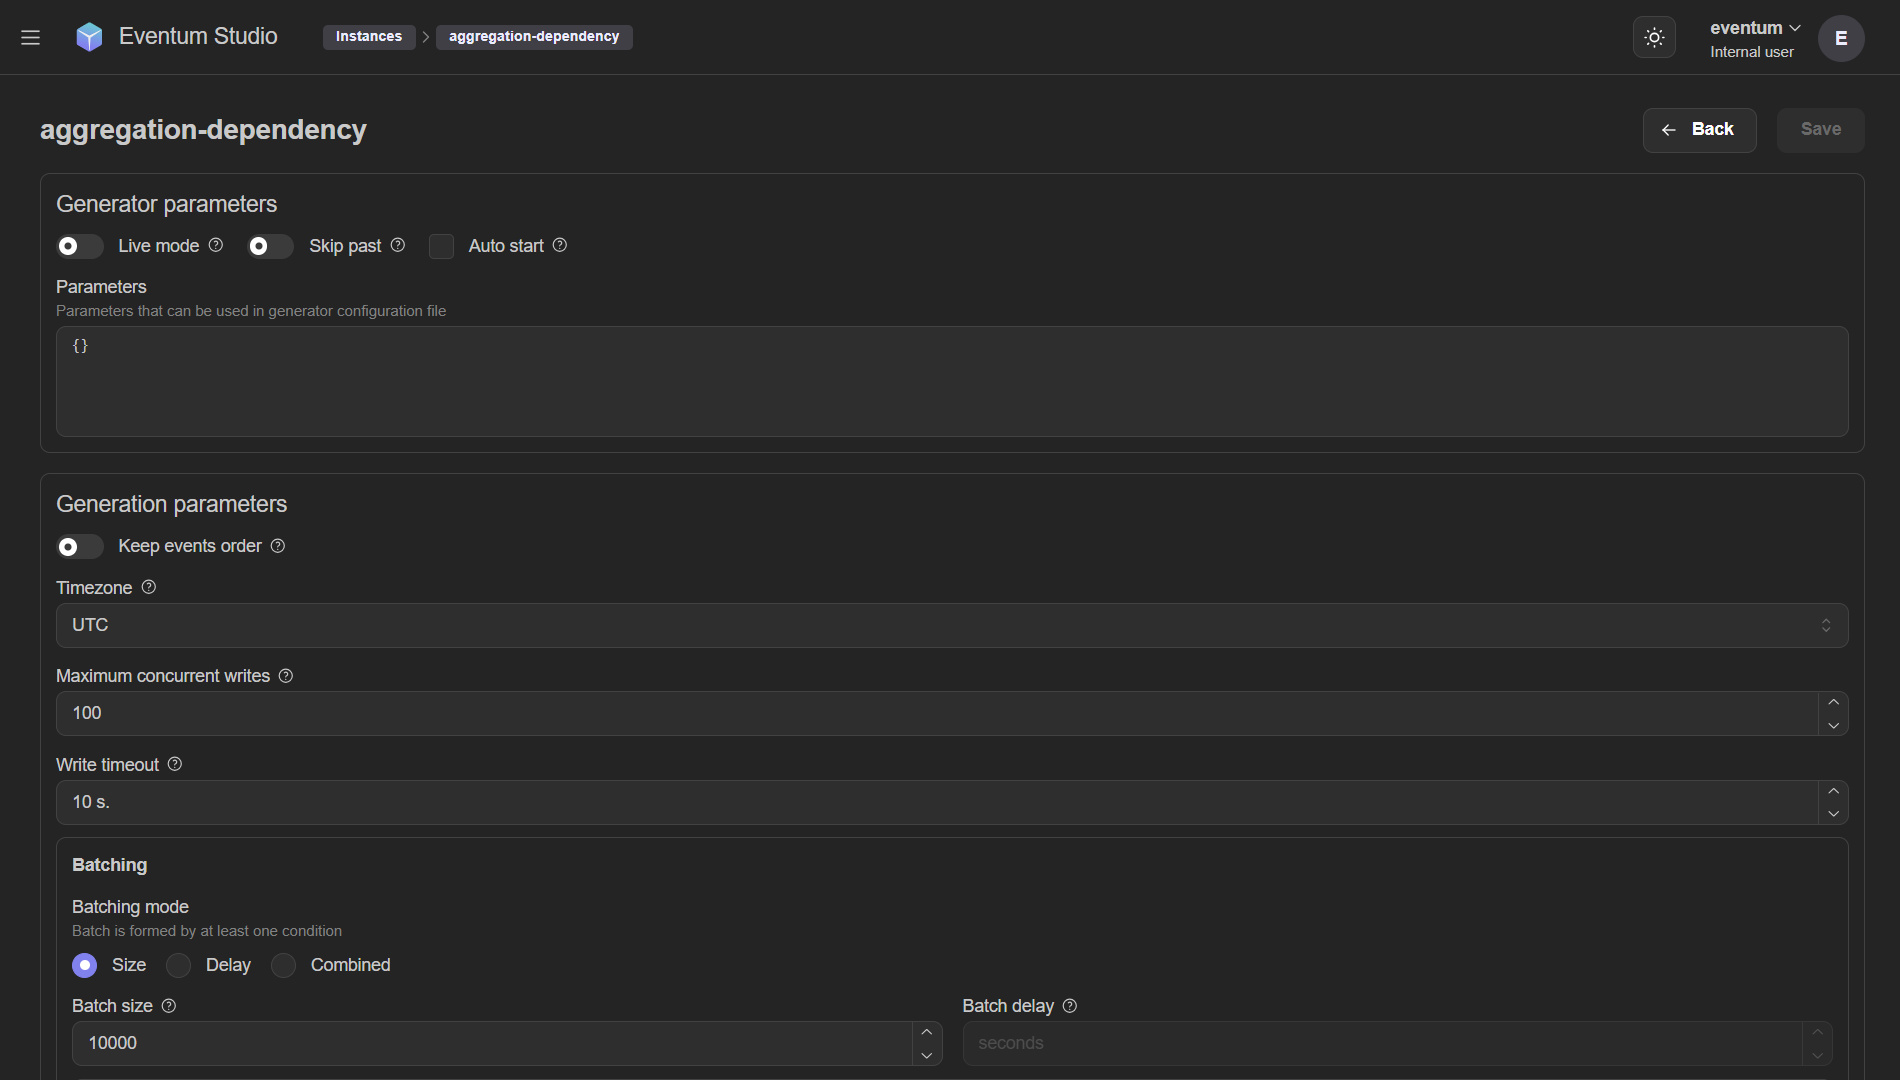Image resolution: width=1900 pixels, height=1080 pixels.
Task: Check the Auto start checkbox
Action: pos(441,246)
